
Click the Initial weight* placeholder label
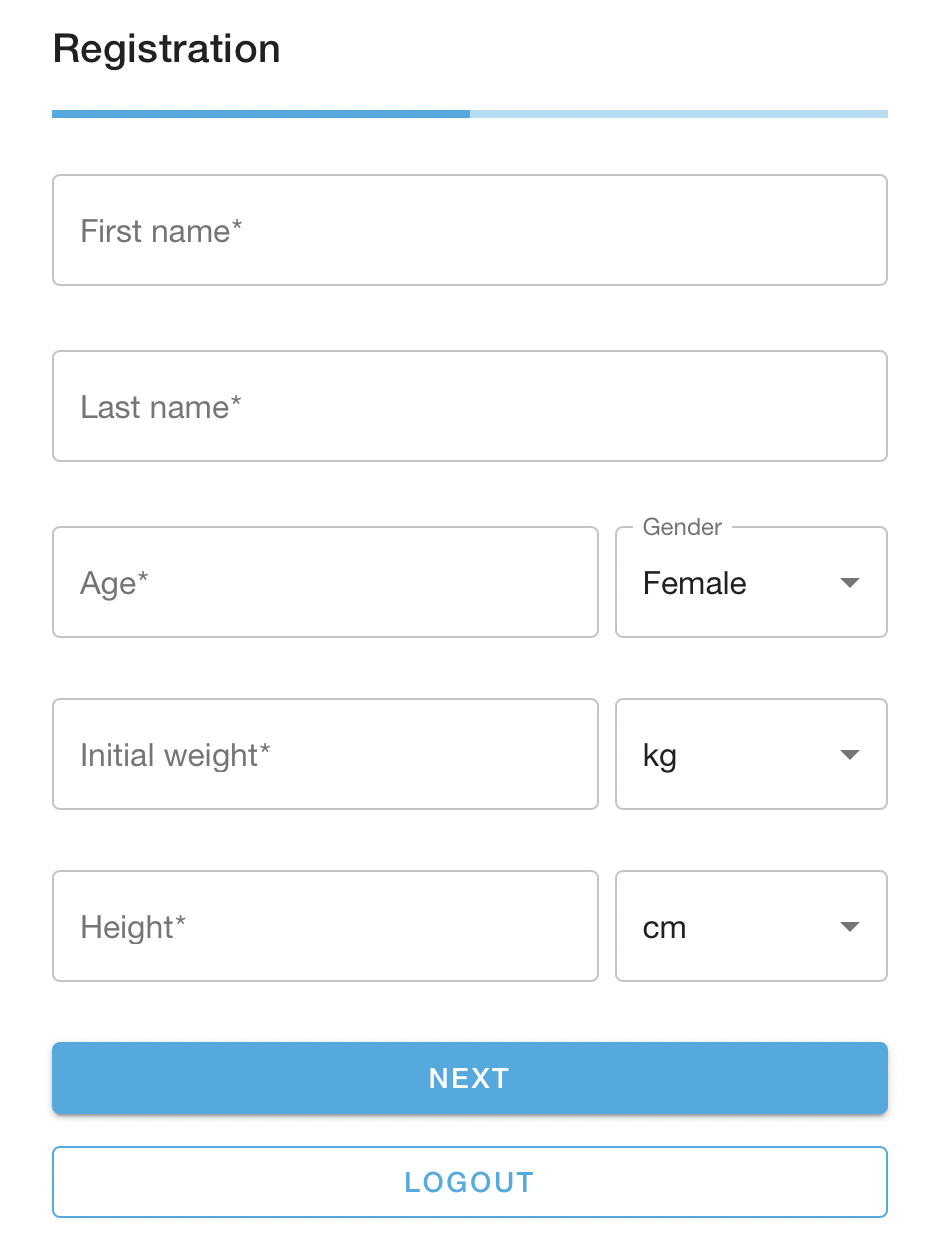pyautogui.click(x=175, y=755)
